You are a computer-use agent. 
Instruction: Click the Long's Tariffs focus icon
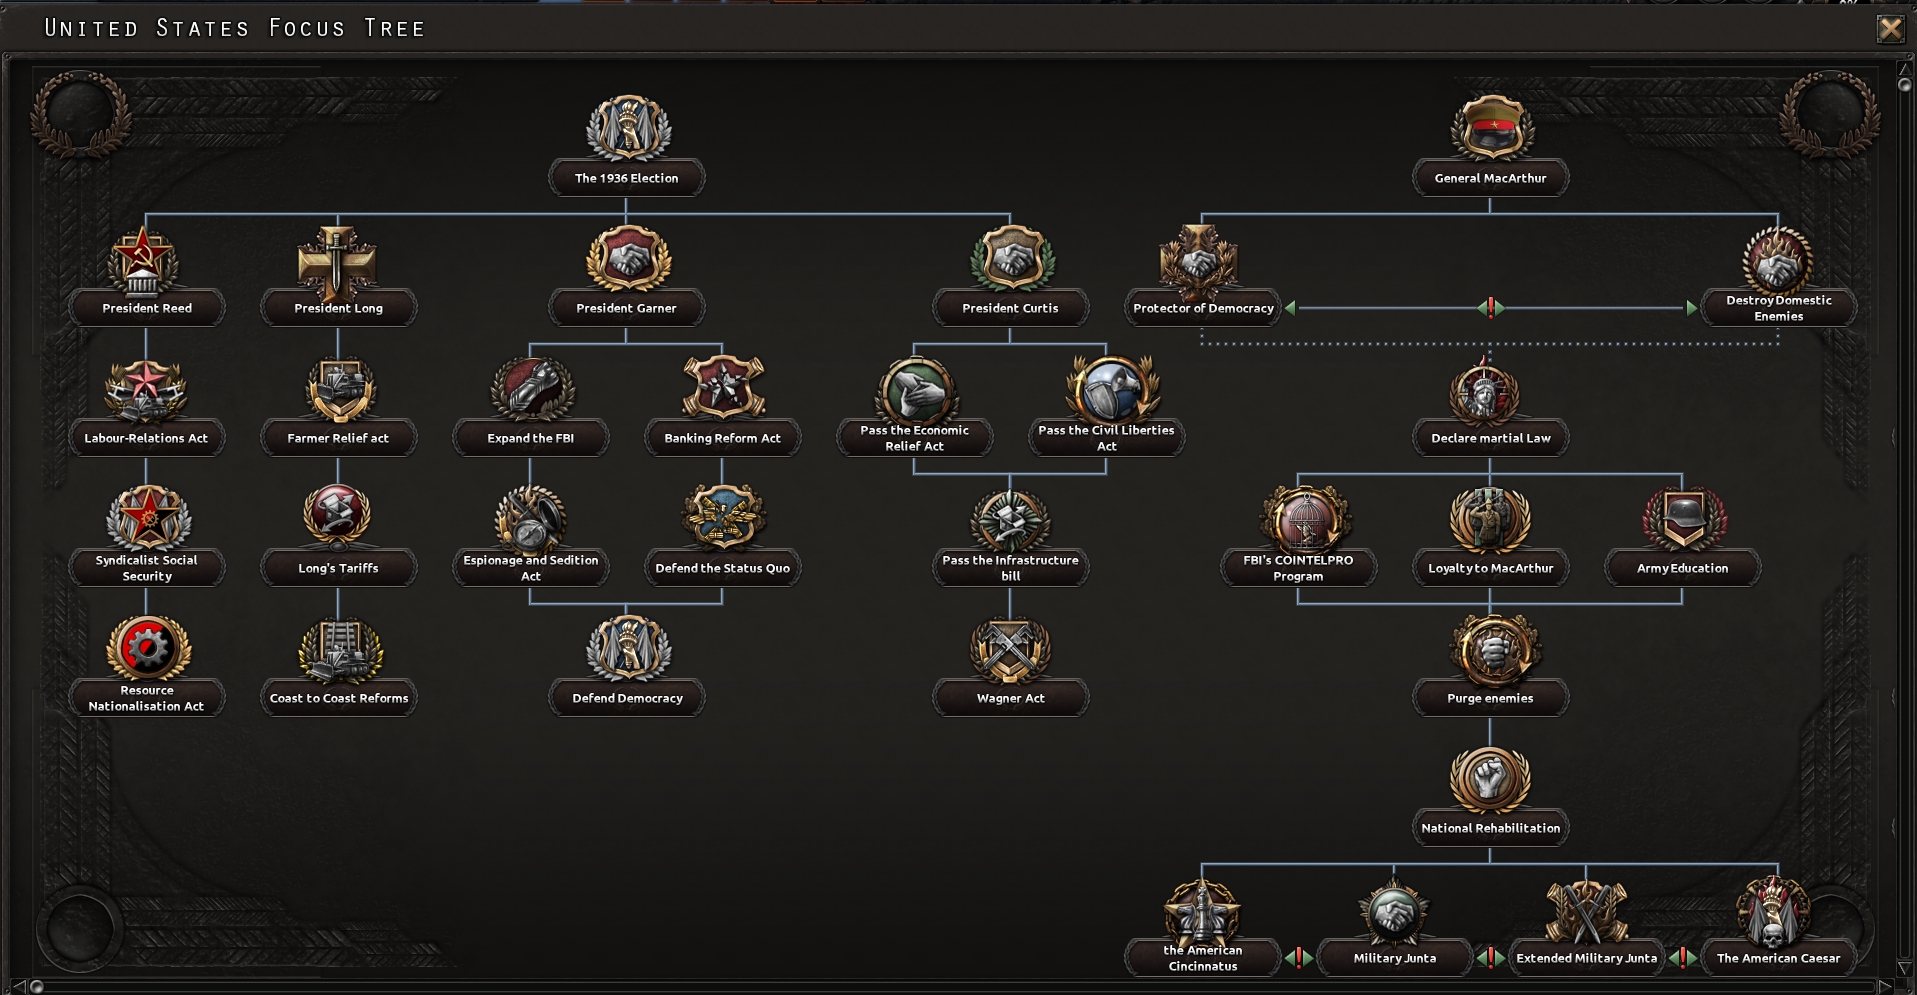pyautogui.click(x=337, y=516)
